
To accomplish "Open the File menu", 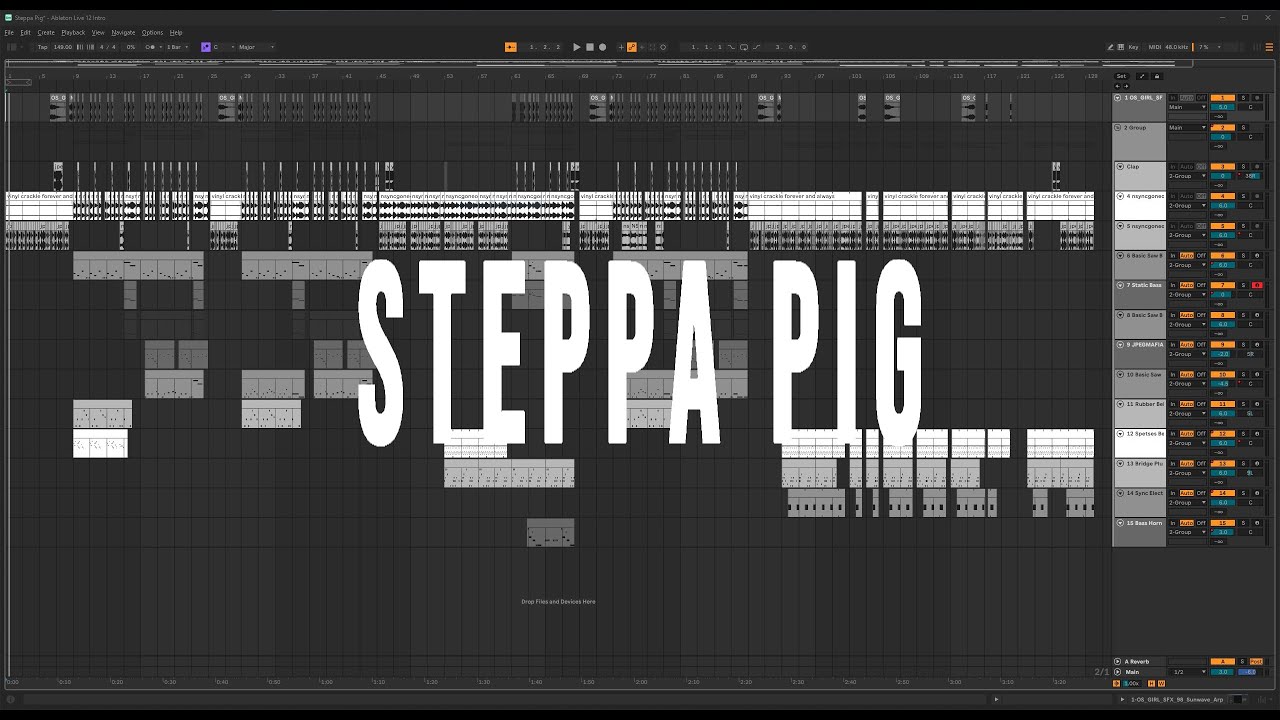I will [9, 32].
